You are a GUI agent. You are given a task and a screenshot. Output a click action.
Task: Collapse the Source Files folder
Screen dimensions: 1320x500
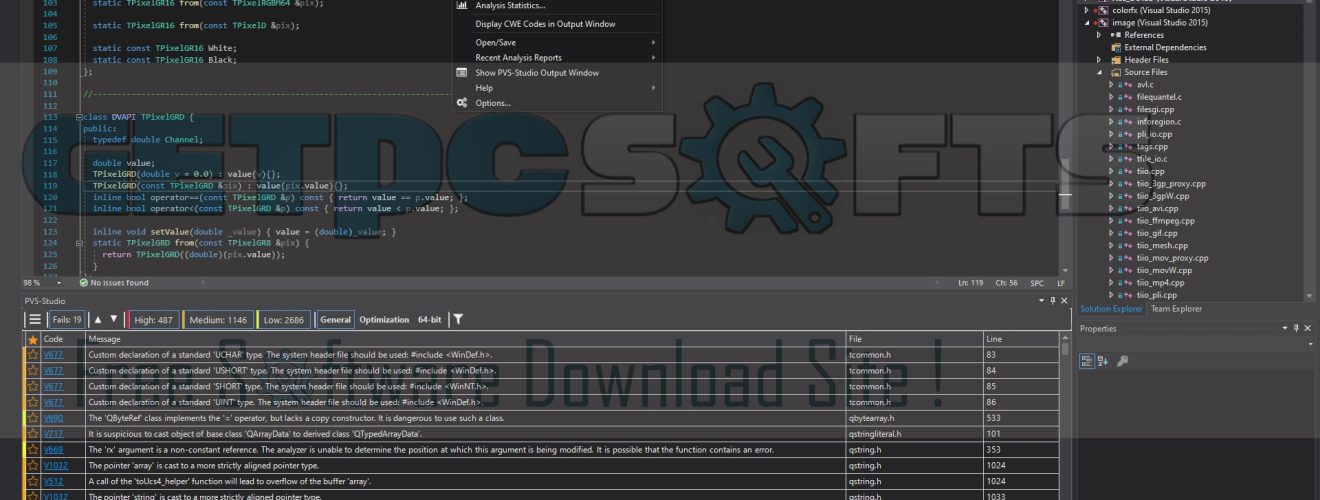pos(1101,72)
